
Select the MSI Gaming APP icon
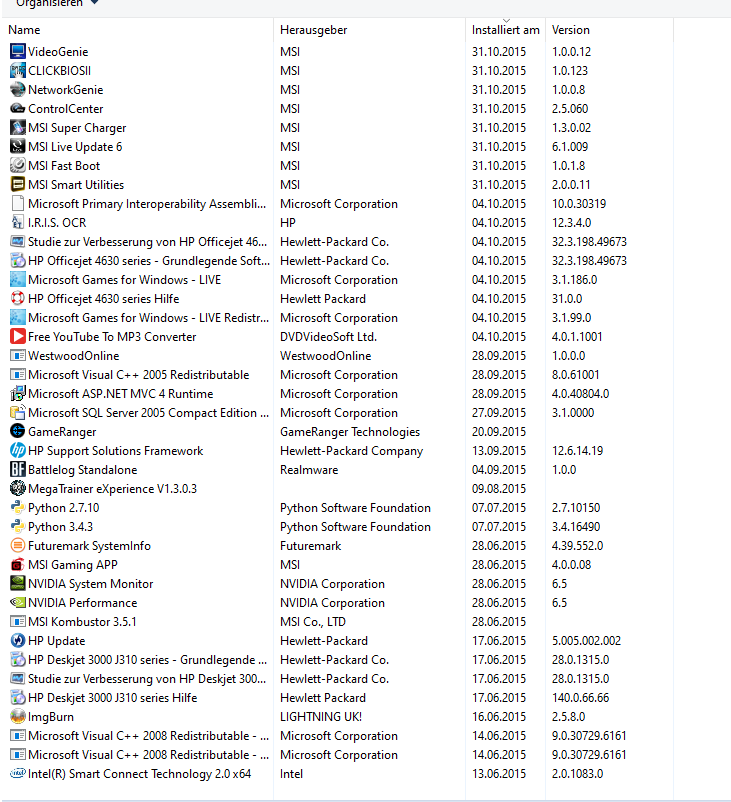click(17, 564)
